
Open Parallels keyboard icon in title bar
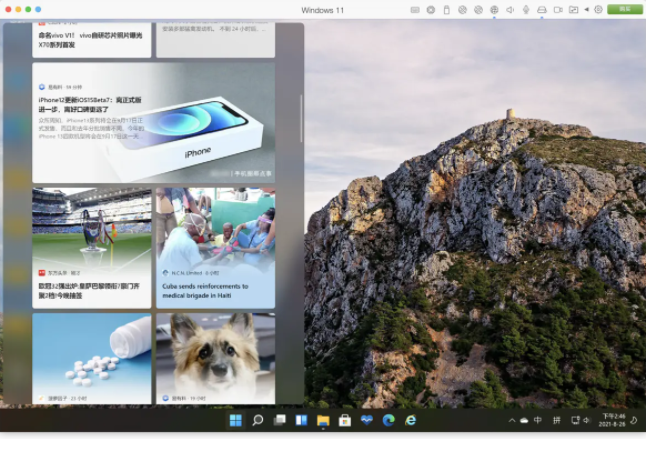coord(415,10)
